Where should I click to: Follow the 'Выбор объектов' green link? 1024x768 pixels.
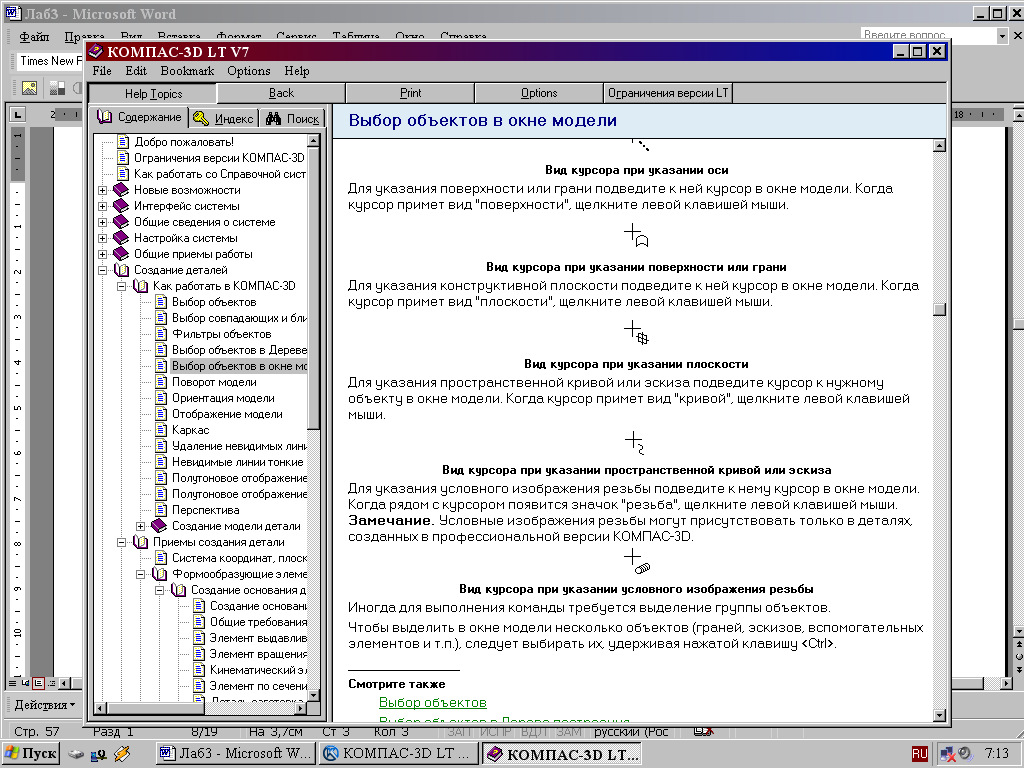(x=432, y=703)
